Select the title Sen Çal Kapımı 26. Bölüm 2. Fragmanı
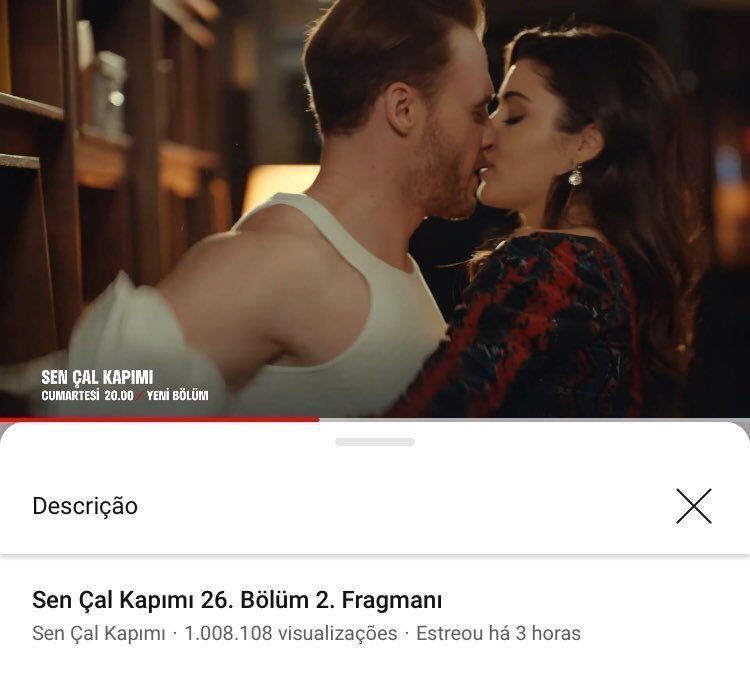The width and height of the screenshot is (750, 677). [237, 600]
